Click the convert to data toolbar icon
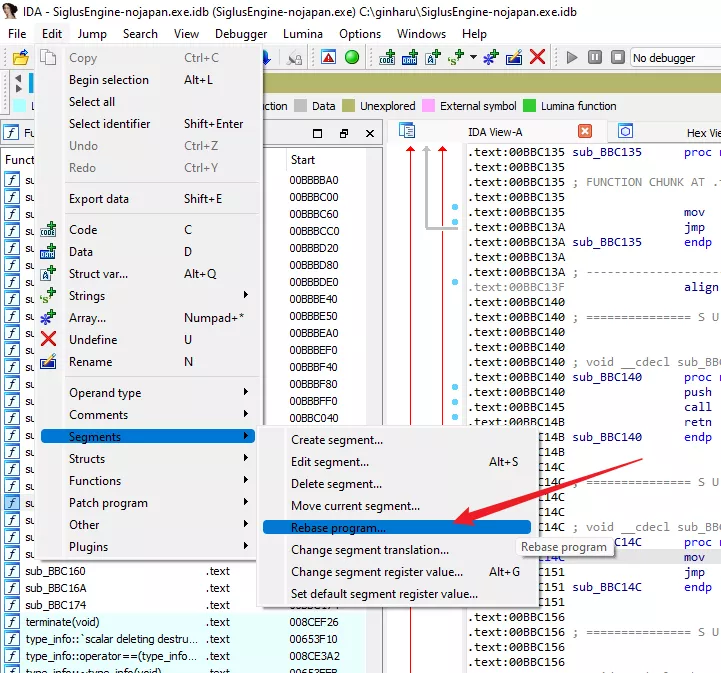 409,57
